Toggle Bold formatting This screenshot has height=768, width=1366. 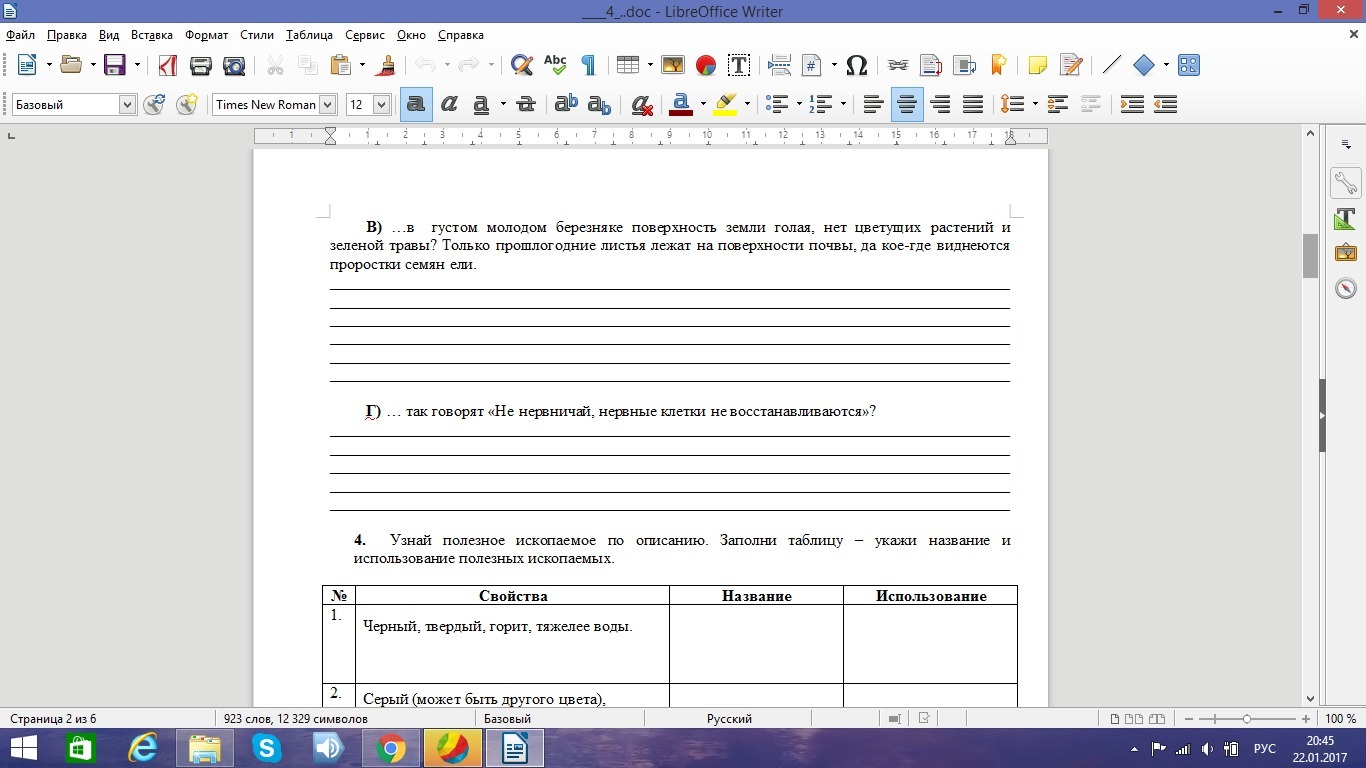click(x=416, y=105)
